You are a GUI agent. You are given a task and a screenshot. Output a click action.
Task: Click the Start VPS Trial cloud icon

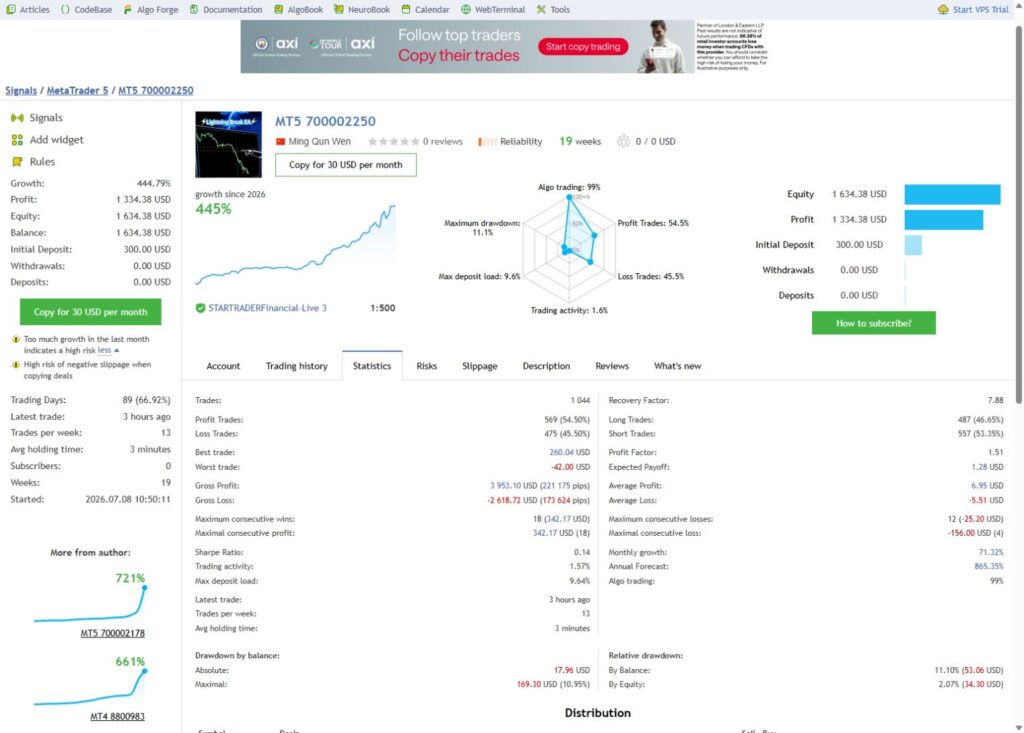pos(943,9)
